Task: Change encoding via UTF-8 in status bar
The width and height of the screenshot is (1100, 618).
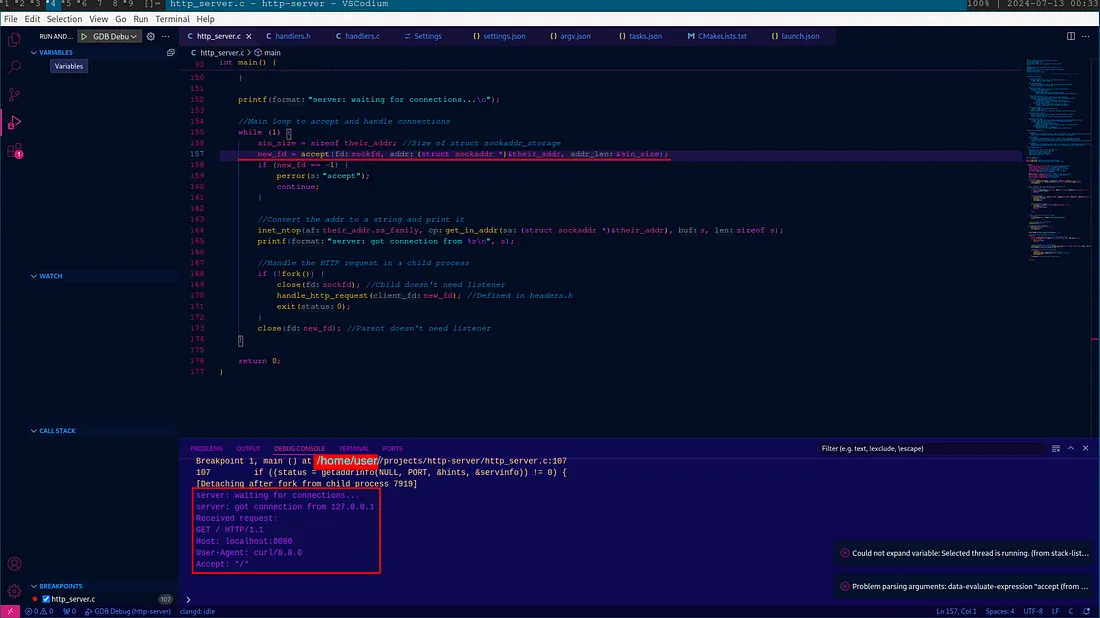Action: click(x=1033, y=612)
